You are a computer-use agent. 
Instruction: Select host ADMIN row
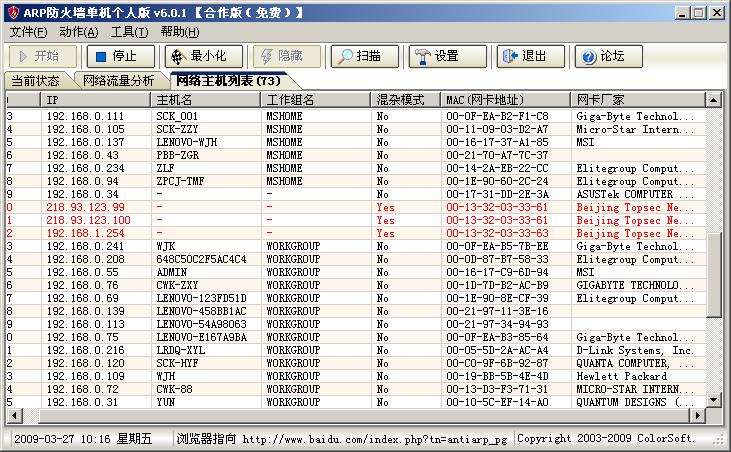356,272
